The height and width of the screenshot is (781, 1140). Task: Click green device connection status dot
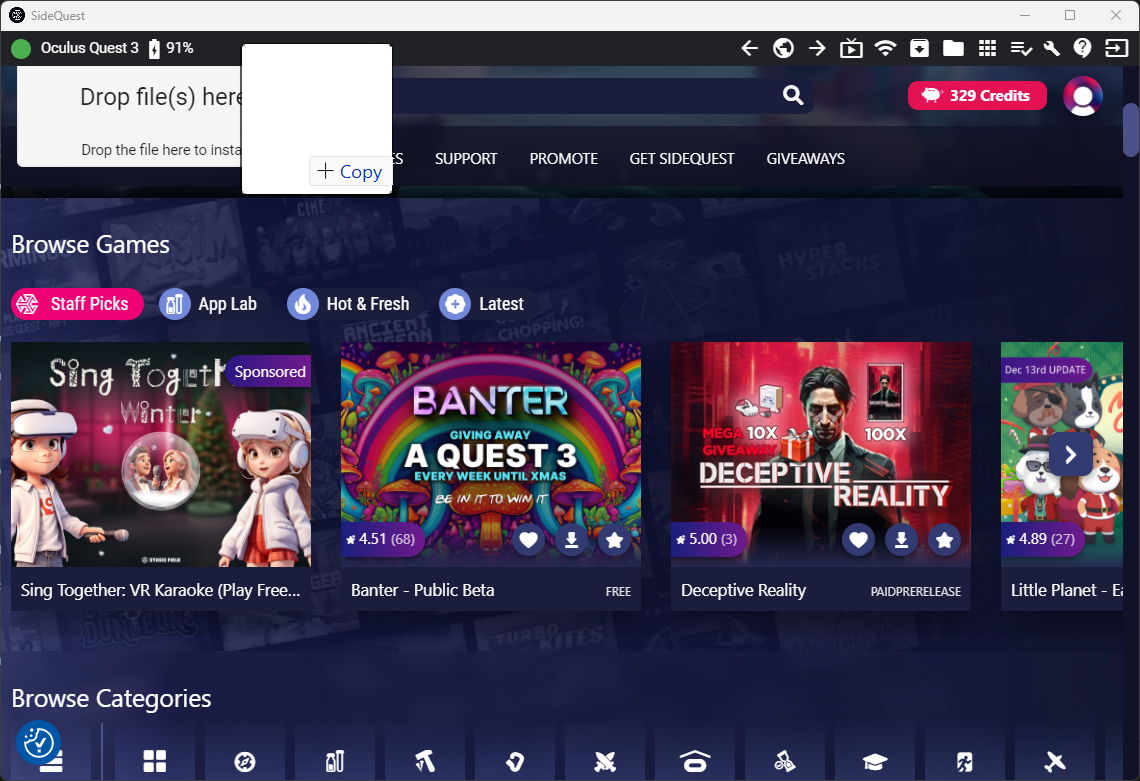[21, 49]
